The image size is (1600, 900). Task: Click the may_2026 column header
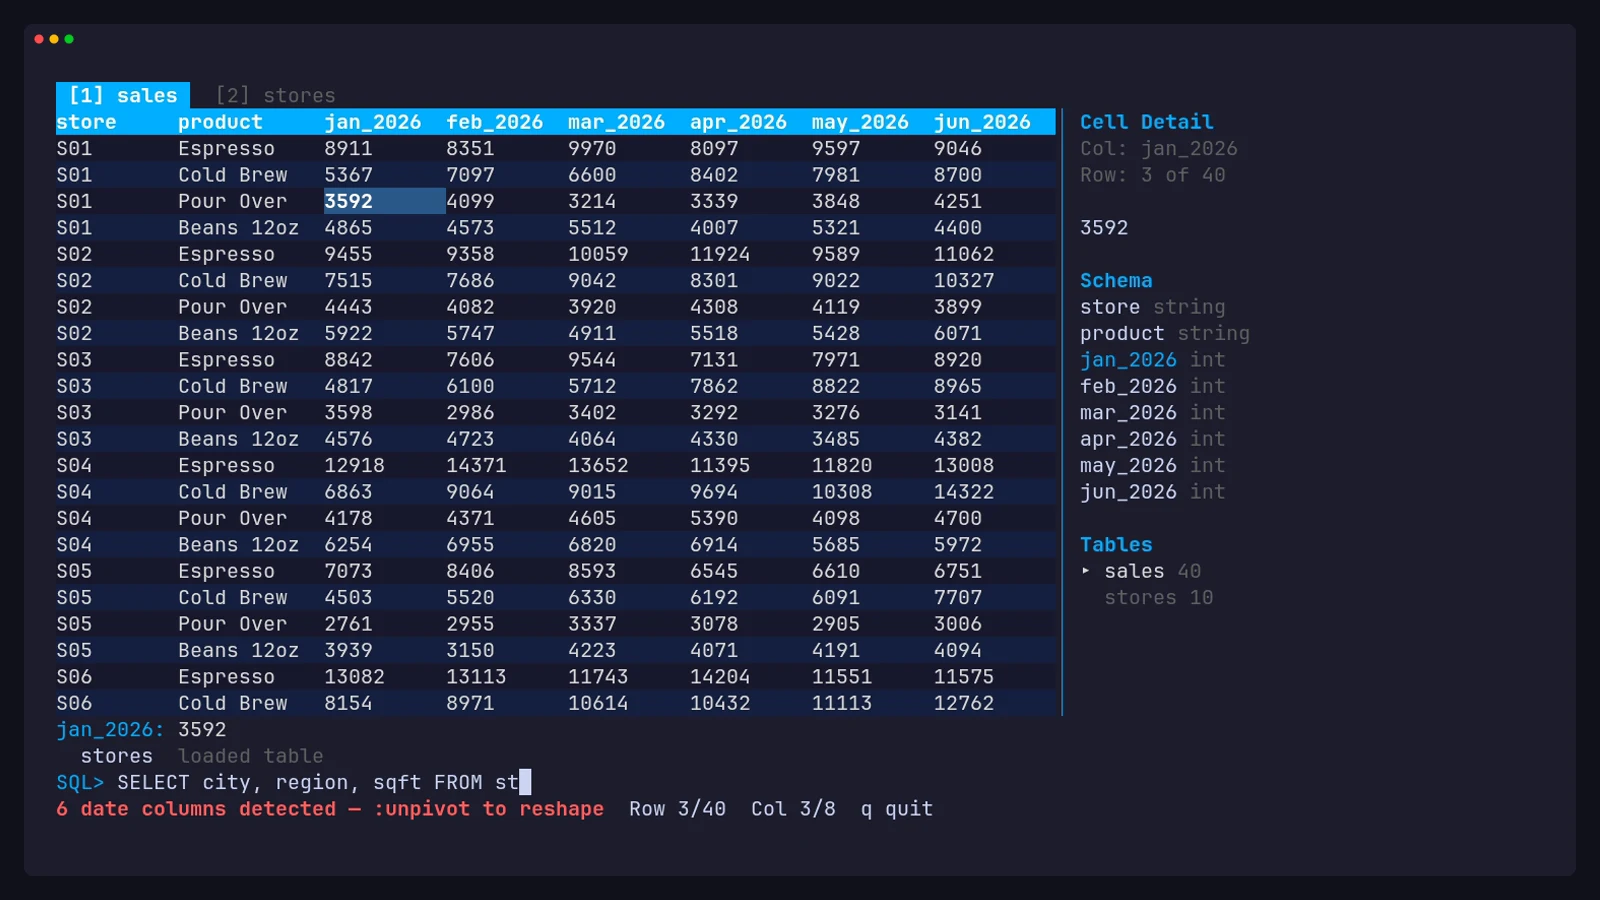[861, 122]
